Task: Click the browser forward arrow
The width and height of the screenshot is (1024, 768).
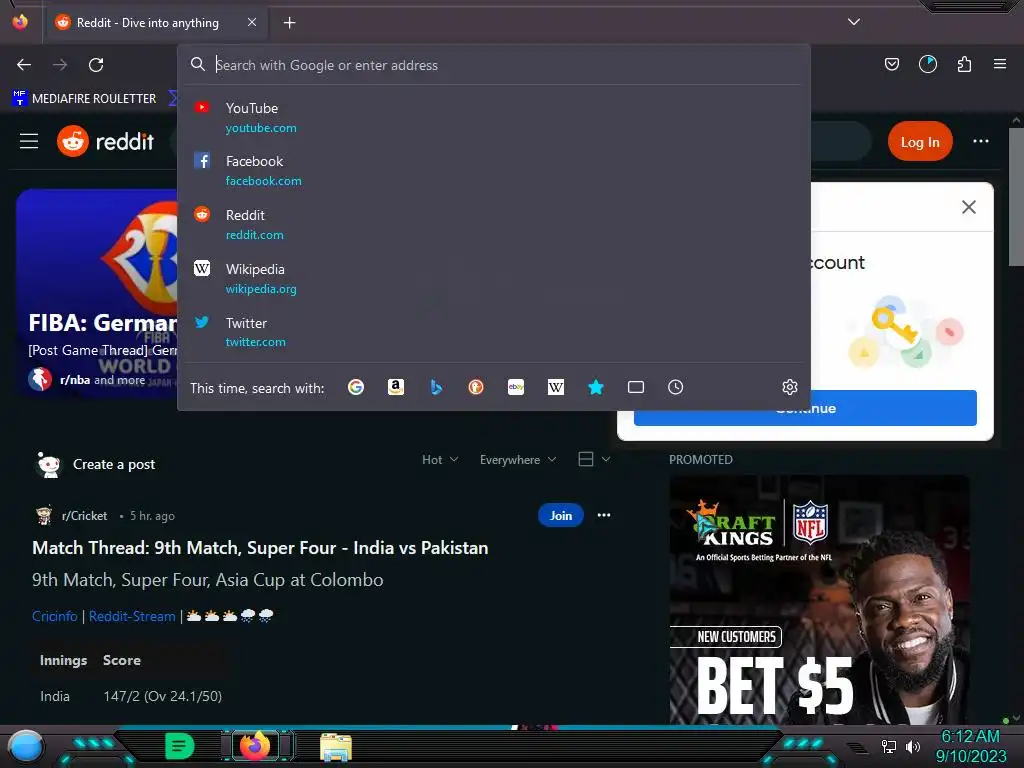Action: coord(60,65)
